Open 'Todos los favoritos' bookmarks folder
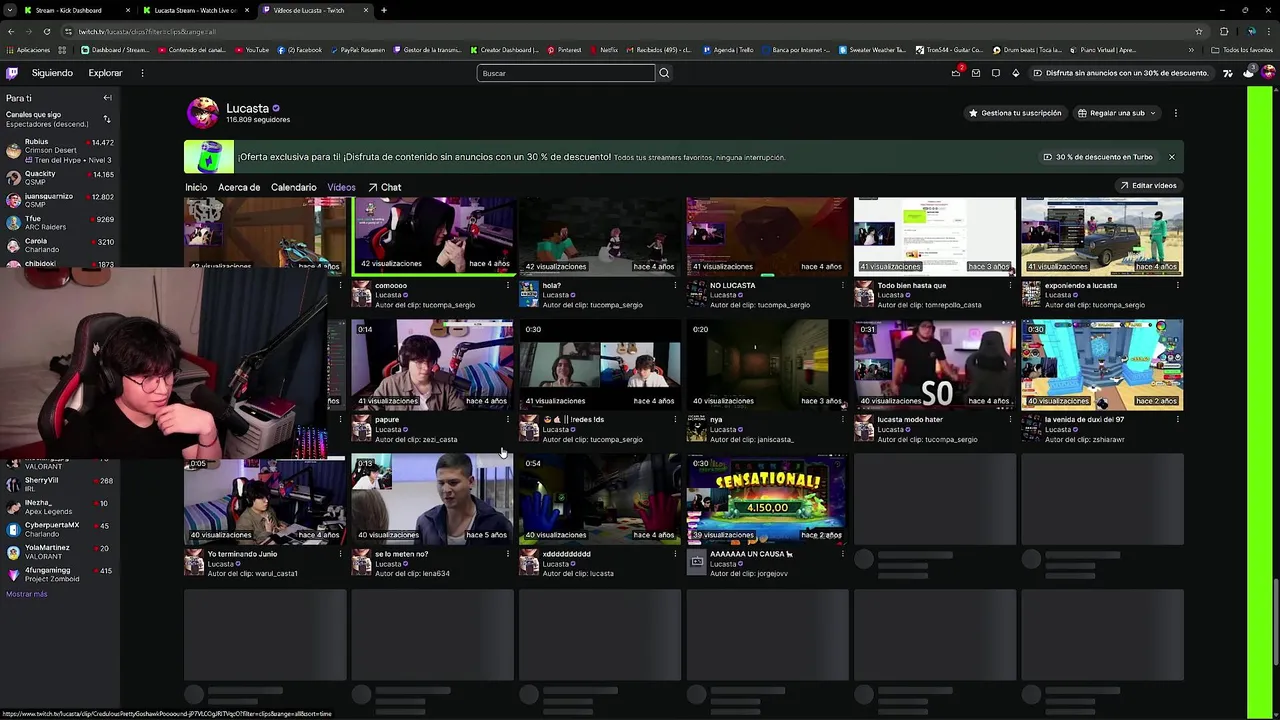The height and width of the screenshot is (720, 1280). click(x=1241, y=50)
